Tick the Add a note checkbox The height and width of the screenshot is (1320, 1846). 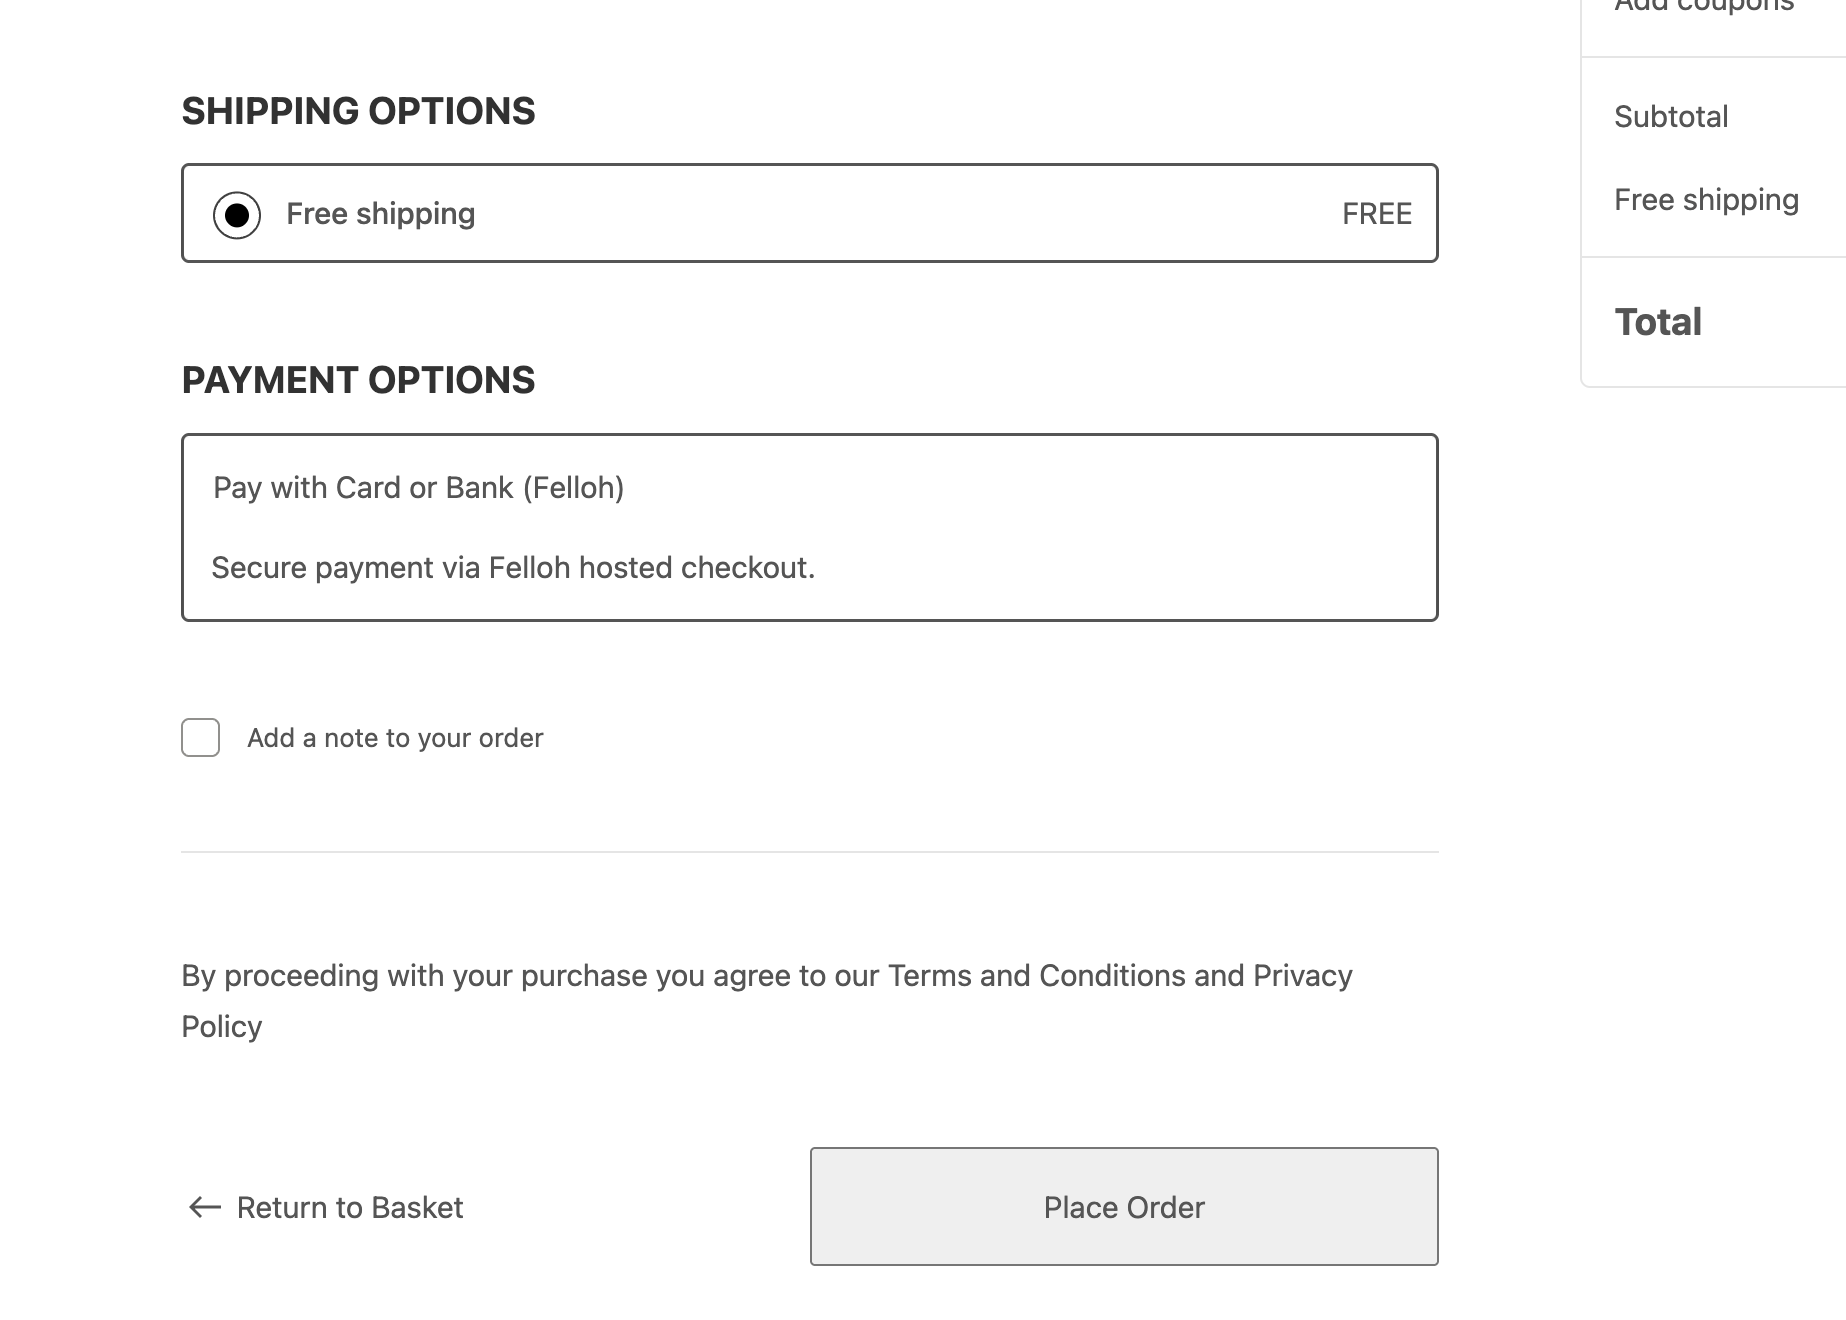201,738
